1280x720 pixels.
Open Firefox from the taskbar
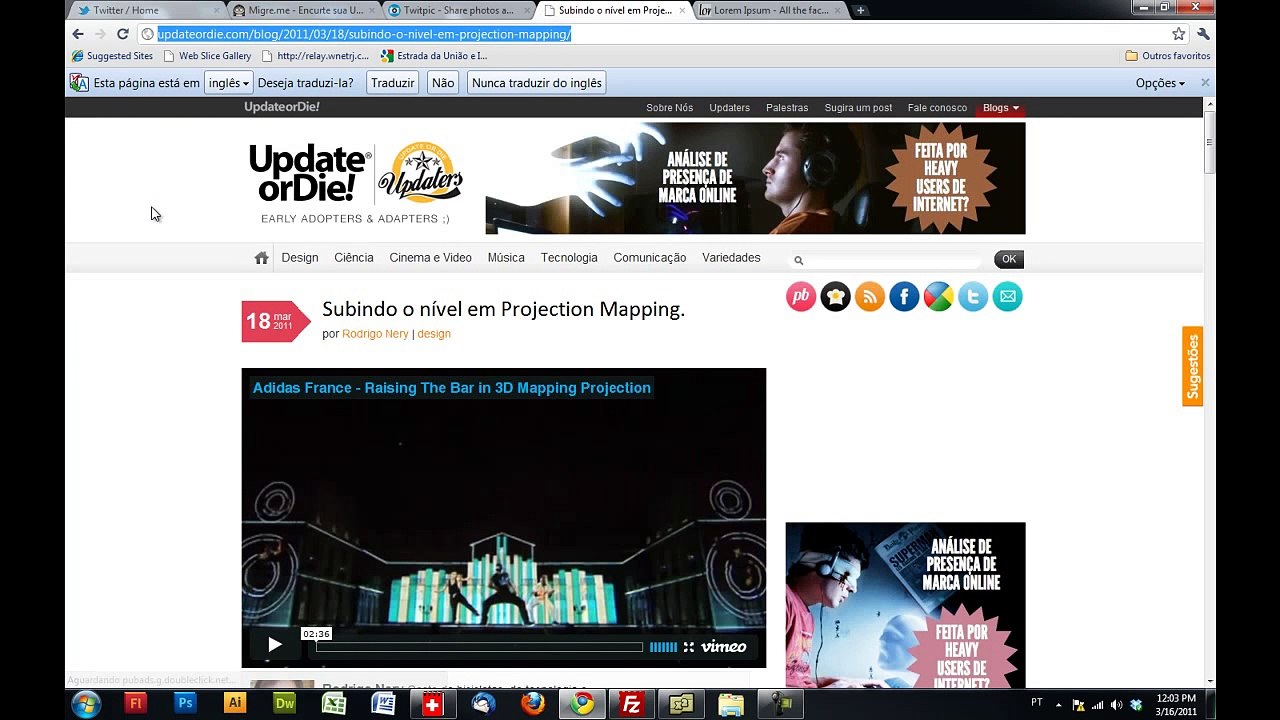click(x=532, y=704)
